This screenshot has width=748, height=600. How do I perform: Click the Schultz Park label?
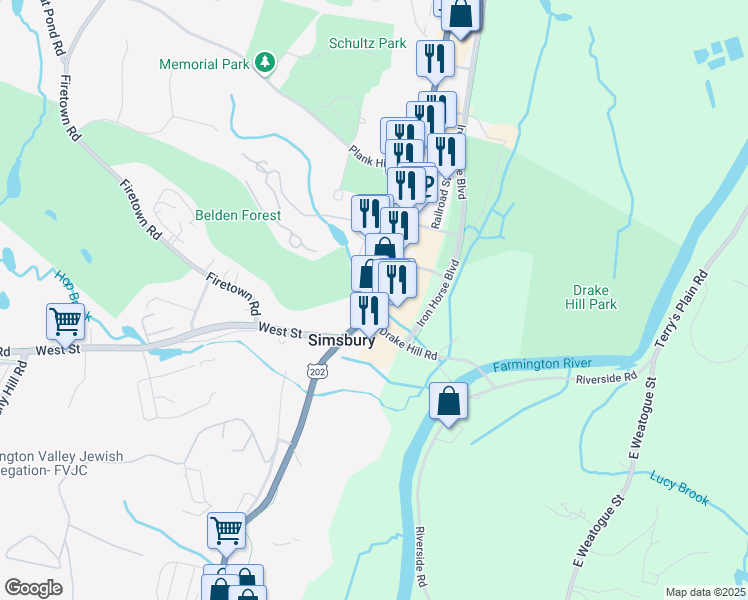click(x=367, y=43)
